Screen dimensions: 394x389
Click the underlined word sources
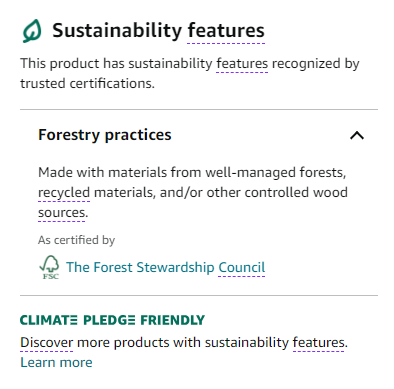point(62,213)
